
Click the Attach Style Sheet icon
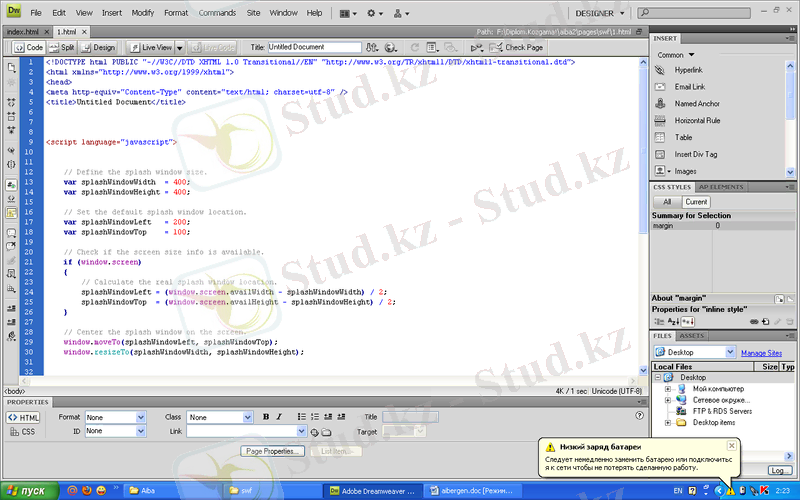(754, 321)
